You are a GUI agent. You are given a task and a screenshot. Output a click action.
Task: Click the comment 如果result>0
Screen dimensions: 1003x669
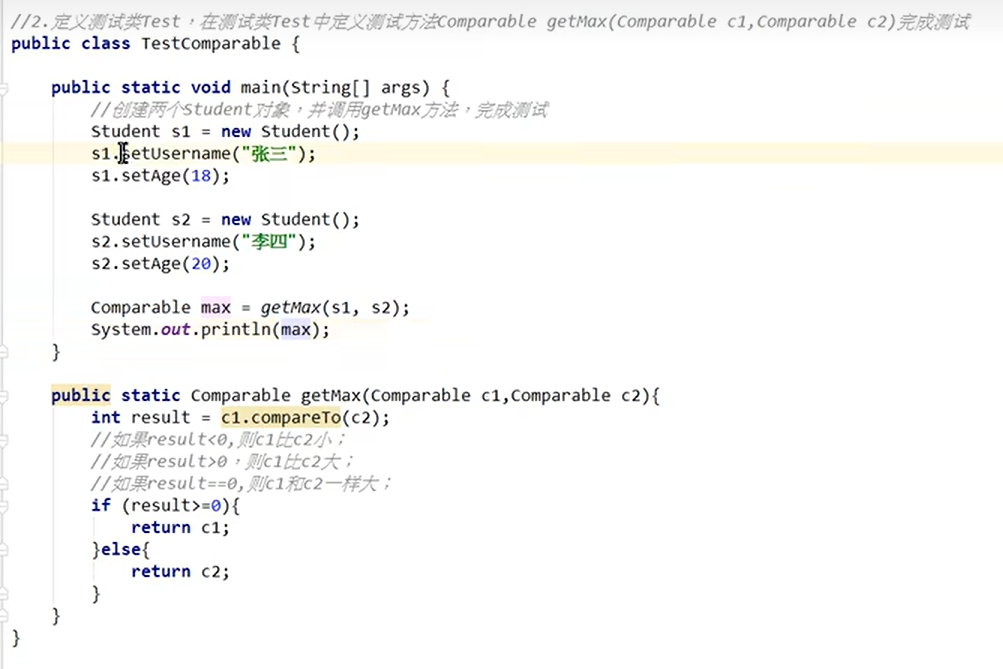[x=222, y=462]
